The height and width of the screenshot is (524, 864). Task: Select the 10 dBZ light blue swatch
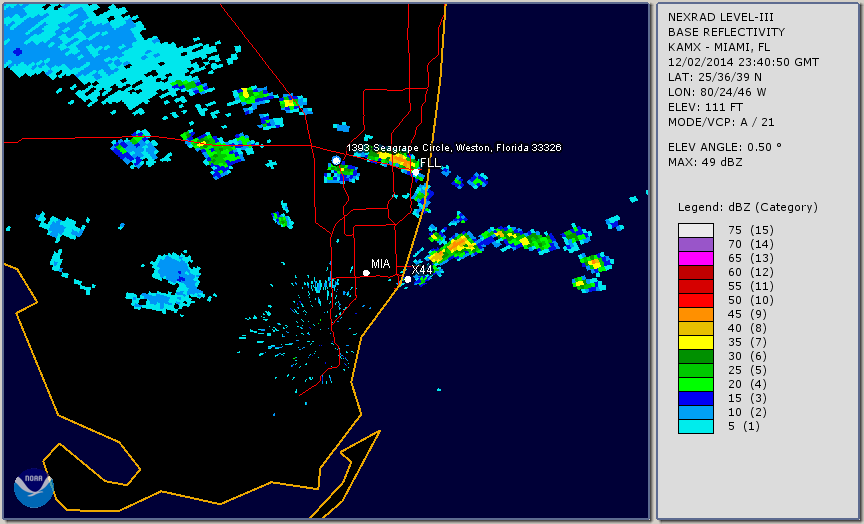pyautogui.click(x=696, y=413)
